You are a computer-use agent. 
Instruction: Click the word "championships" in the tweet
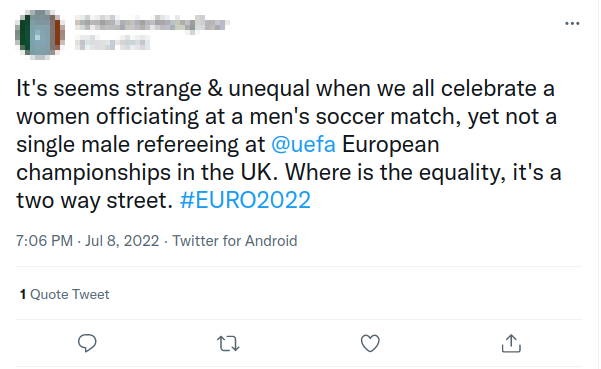(93, 173)
